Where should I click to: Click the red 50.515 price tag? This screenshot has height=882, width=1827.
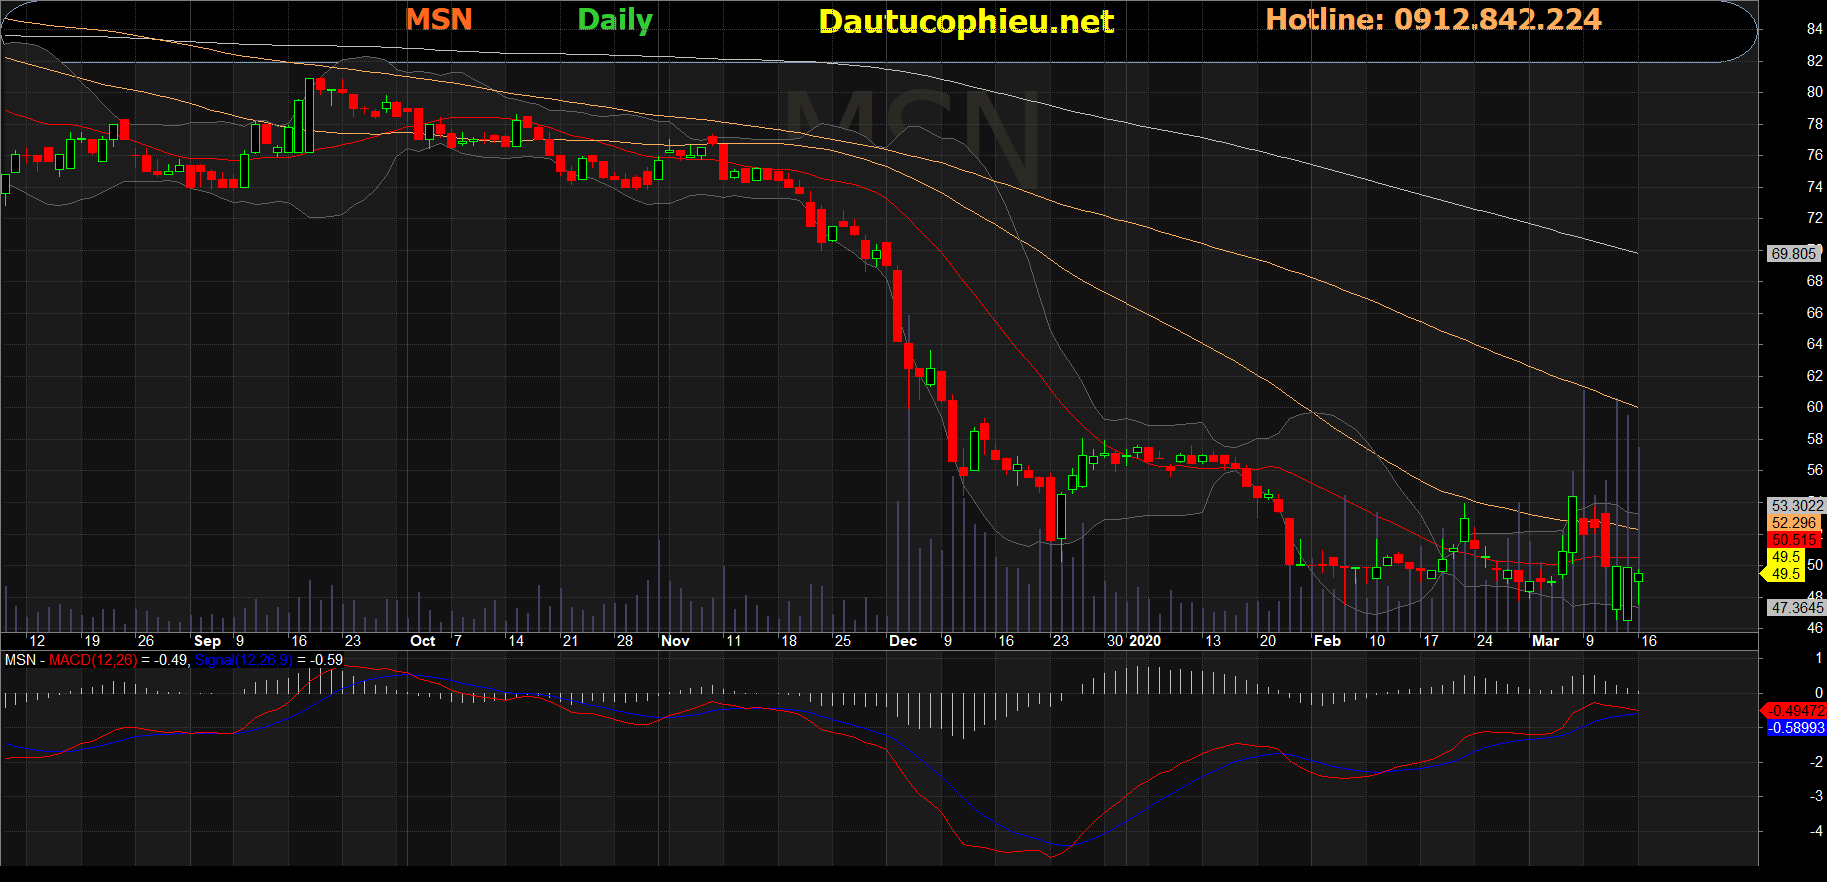[1793, 540]
